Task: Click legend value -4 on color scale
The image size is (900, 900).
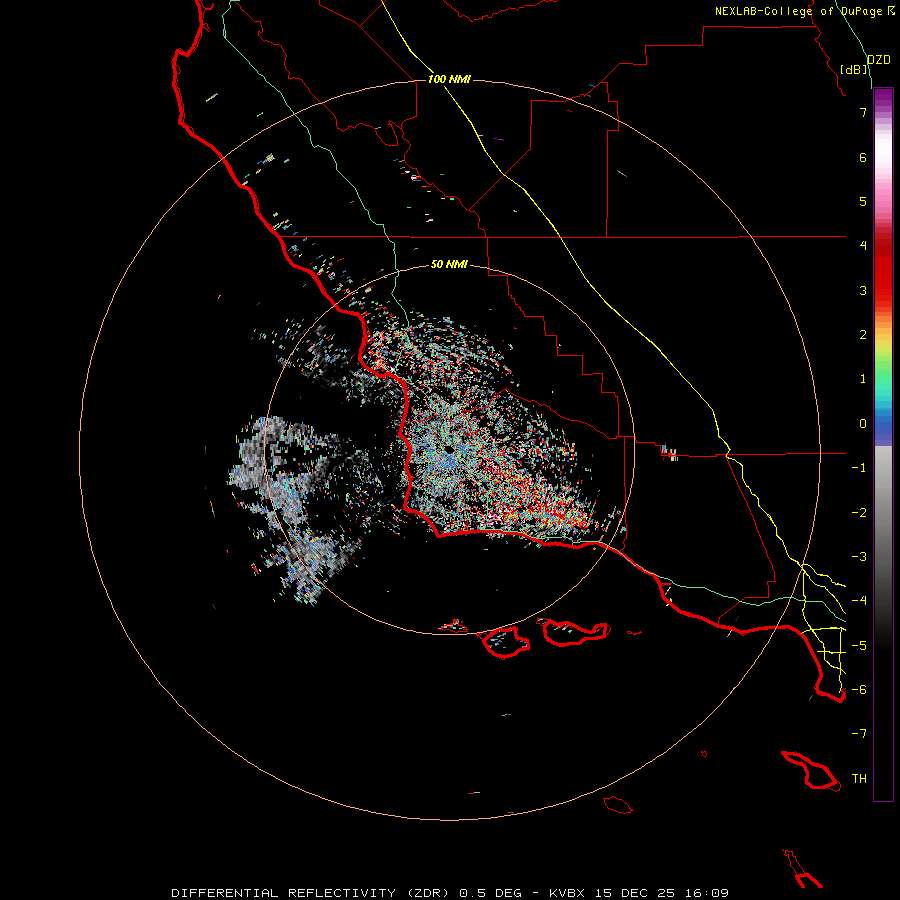Action: pyautogui.click(x=859, y=601)
